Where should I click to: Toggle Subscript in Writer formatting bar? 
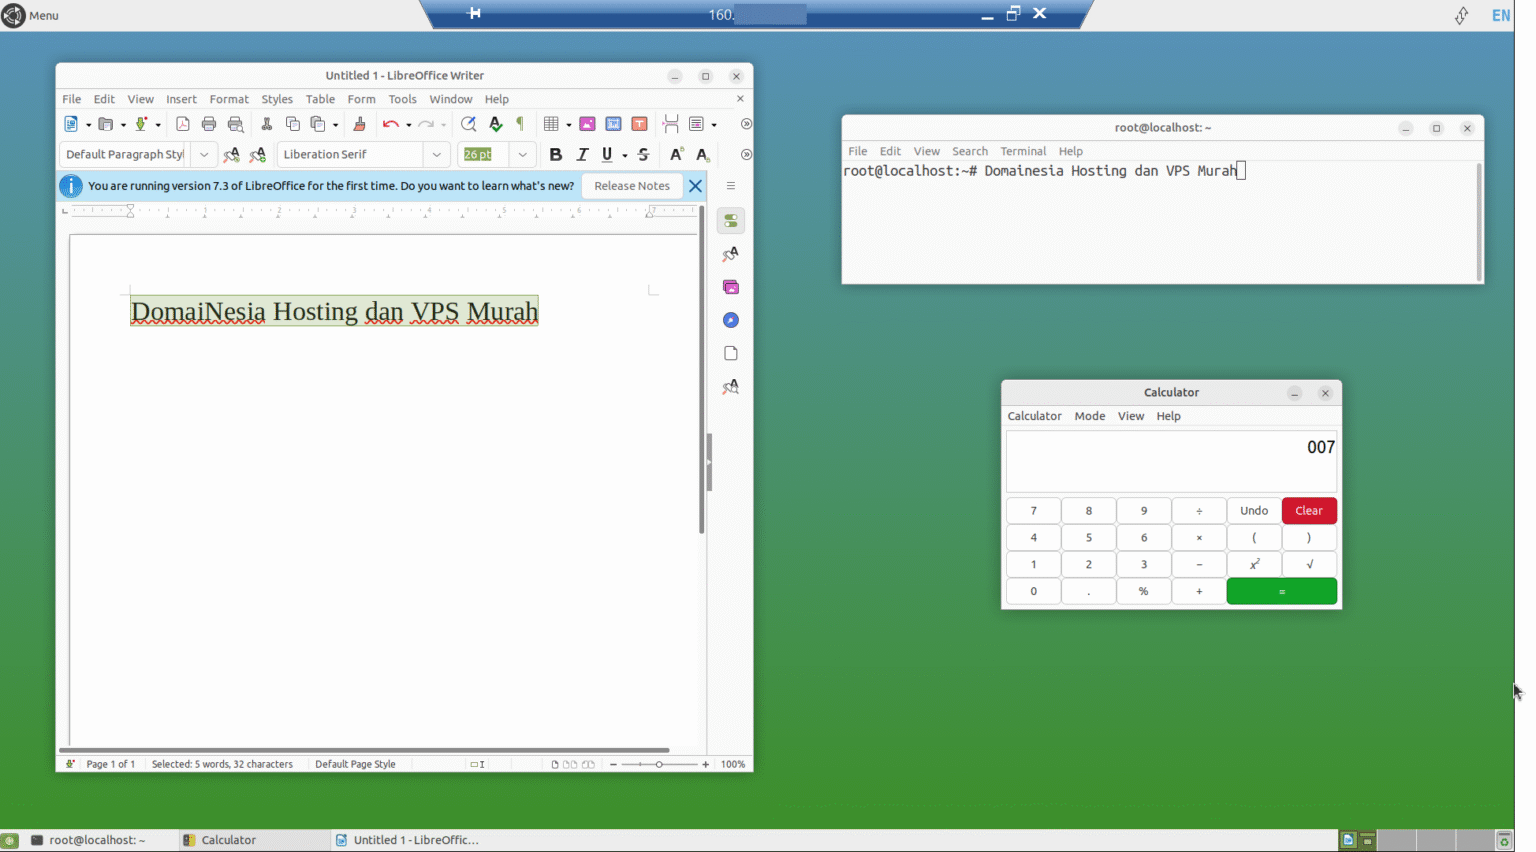click(703, 154)
